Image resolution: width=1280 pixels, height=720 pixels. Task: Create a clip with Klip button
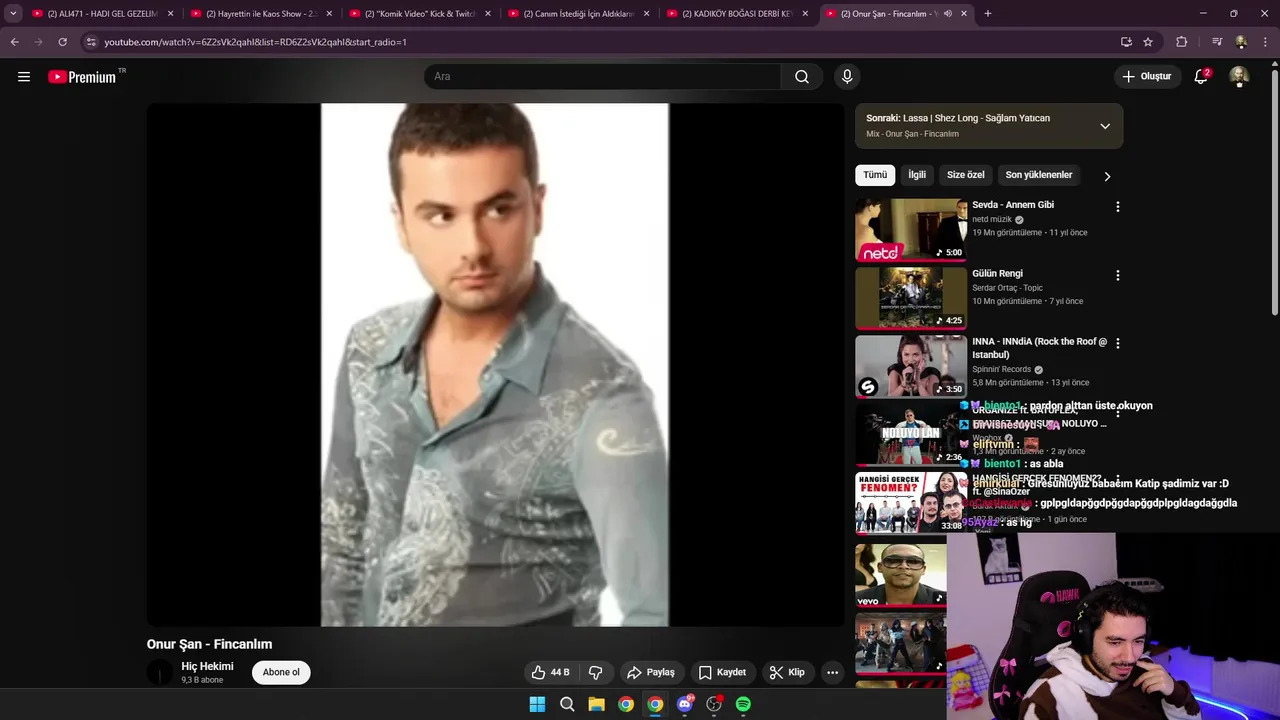tap(787, 672)
